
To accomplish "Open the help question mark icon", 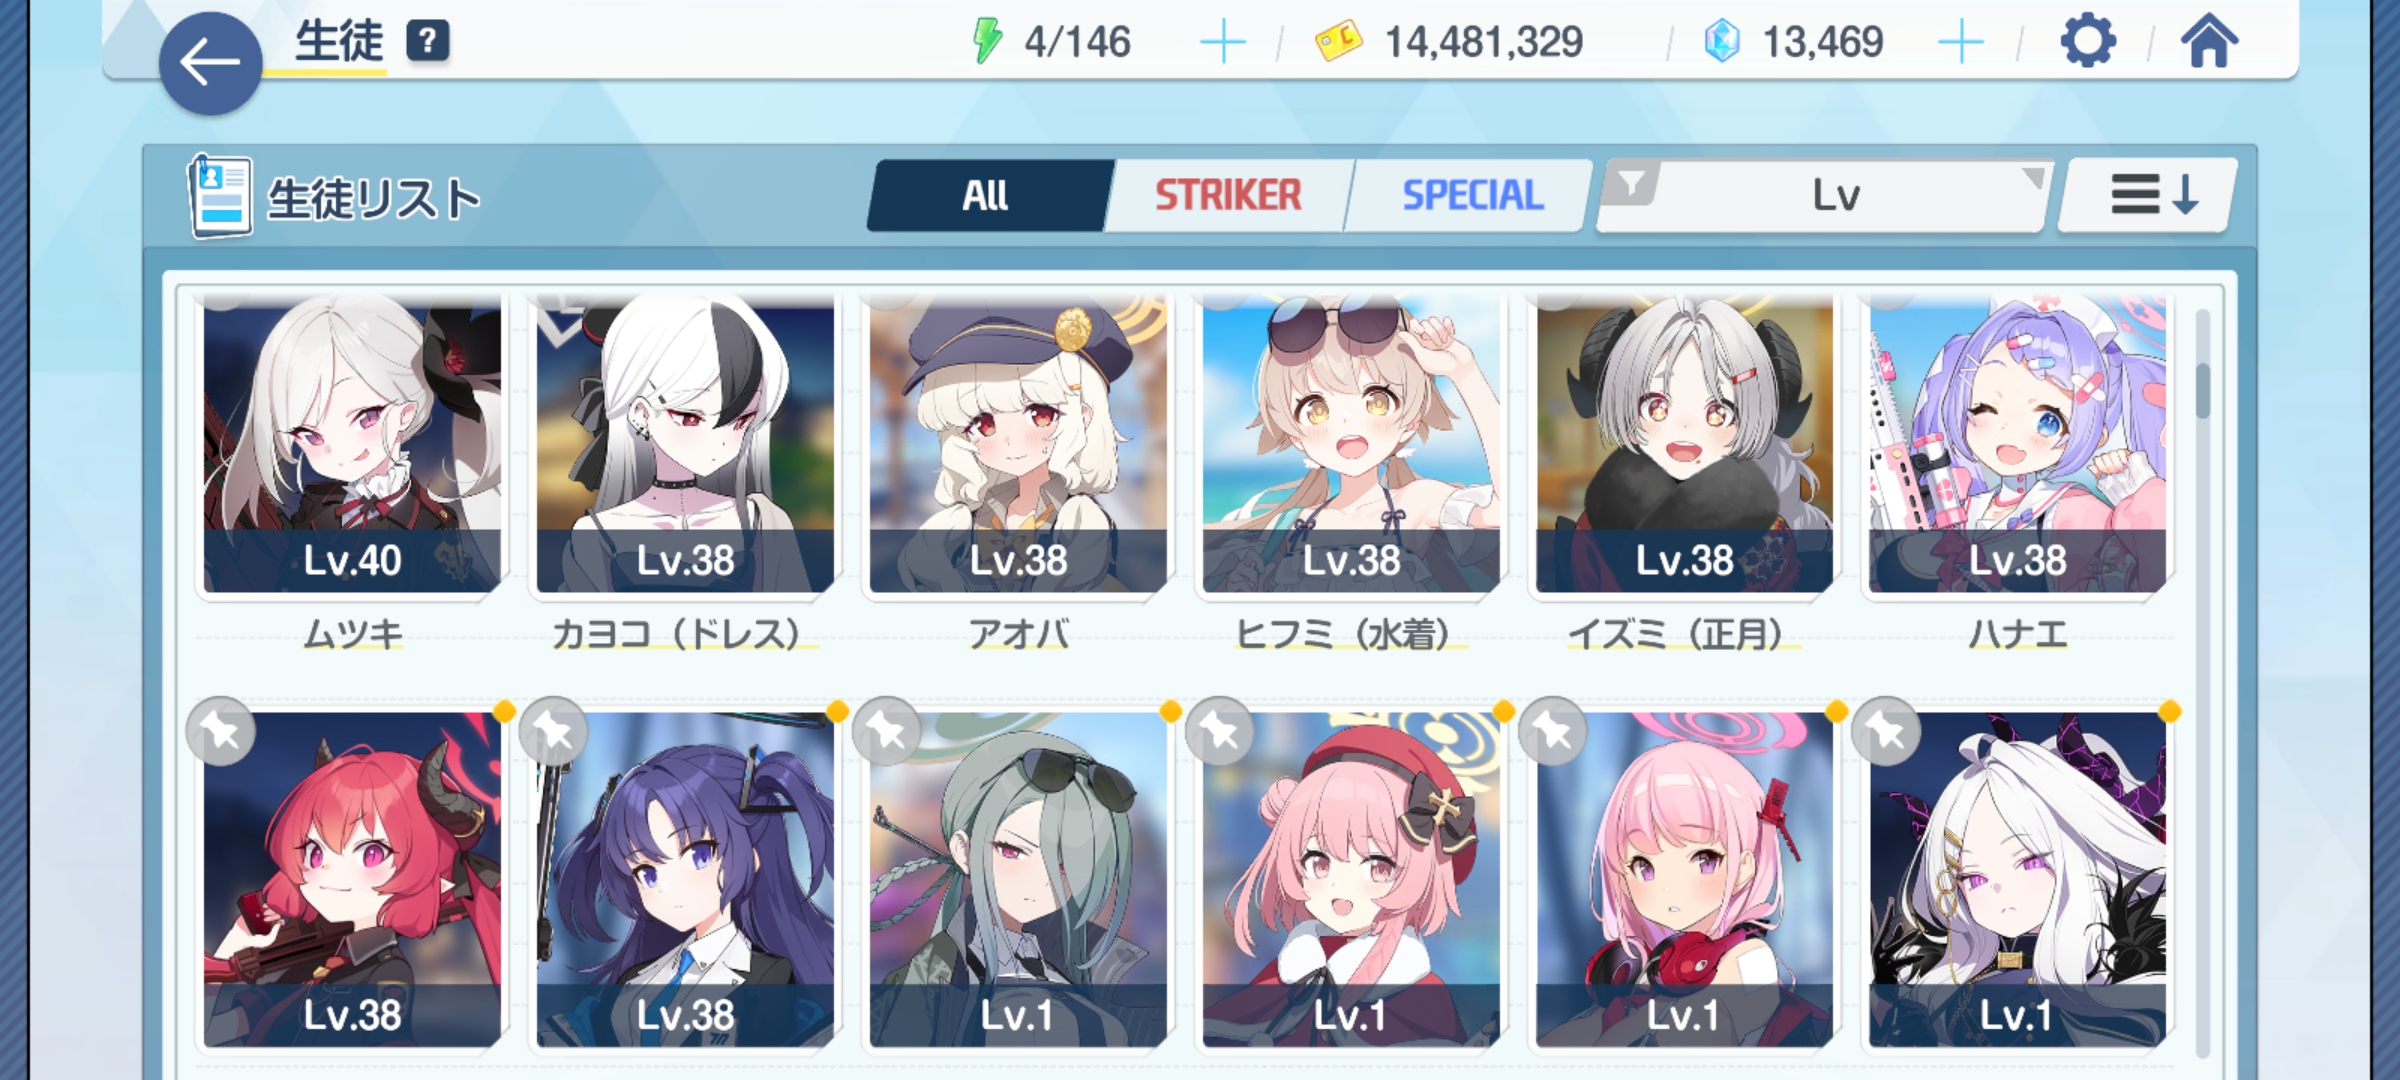I will (x=427, y=41).
